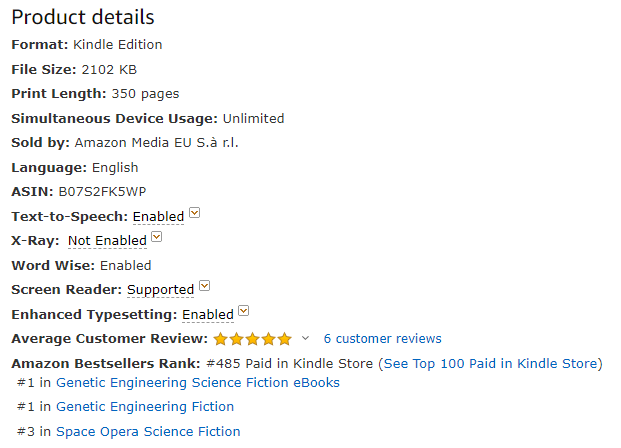See Top 100 Paid in Kindle Store

[x=490, y=363]
